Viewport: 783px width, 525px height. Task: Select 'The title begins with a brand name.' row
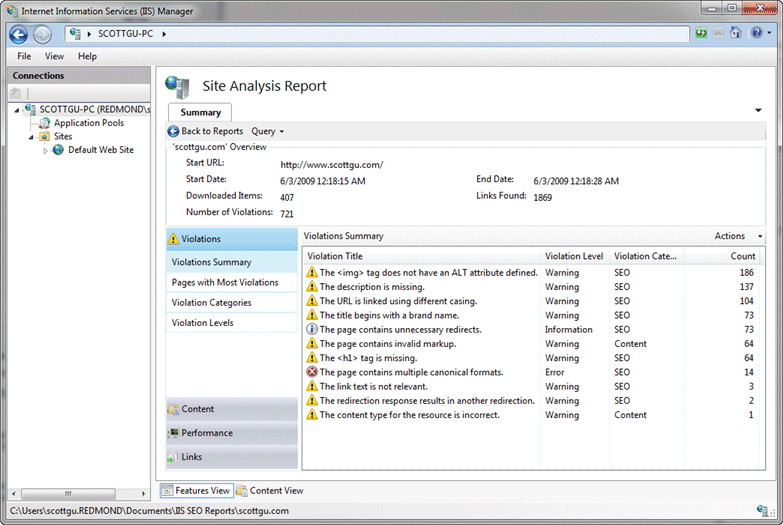(x=531, y=315)
